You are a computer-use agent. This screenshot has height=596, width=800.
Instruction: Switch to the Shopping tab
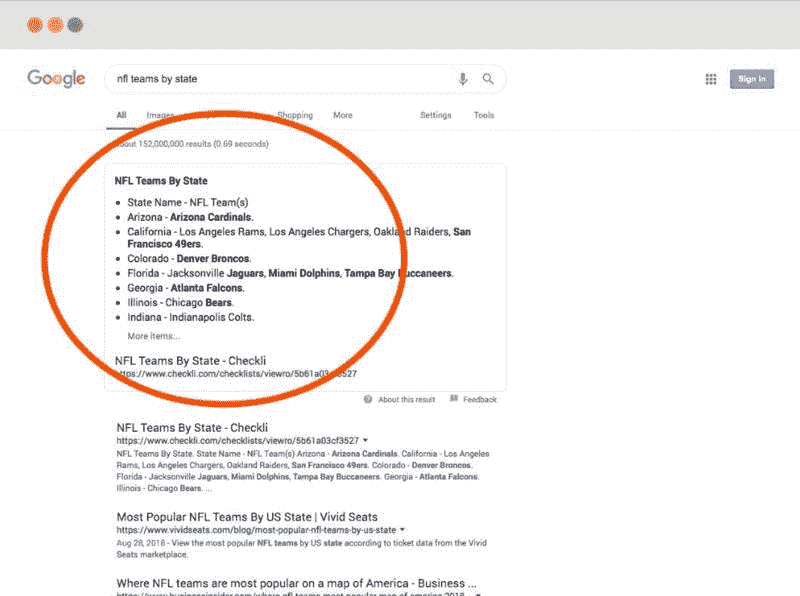[294, 115]
